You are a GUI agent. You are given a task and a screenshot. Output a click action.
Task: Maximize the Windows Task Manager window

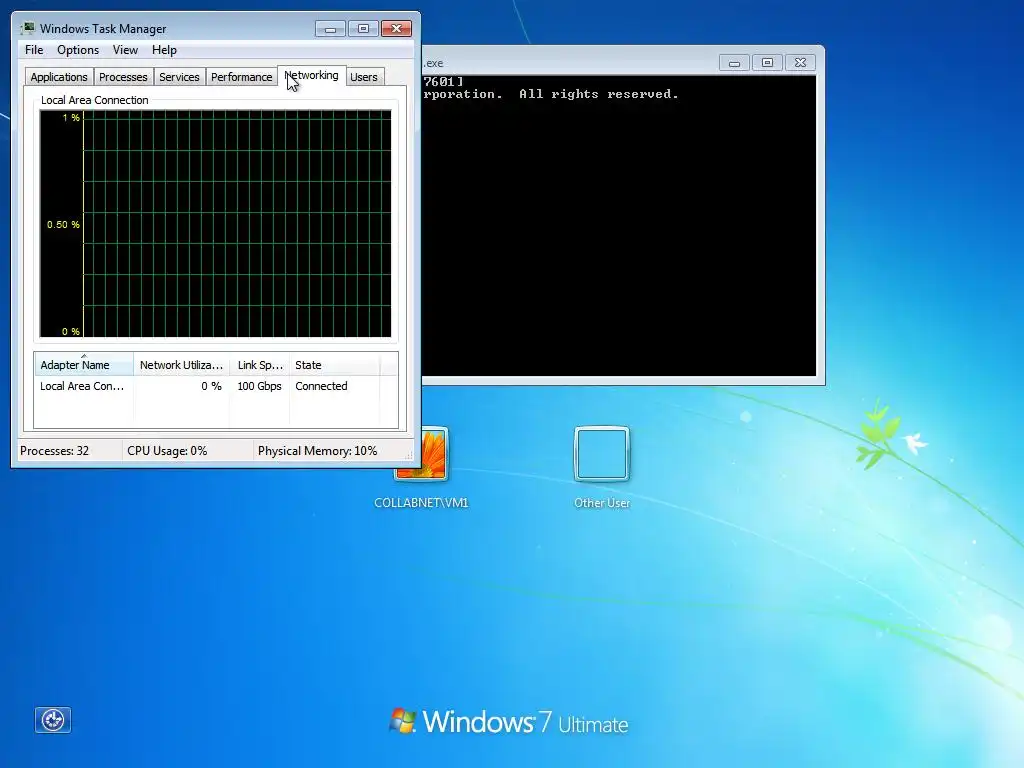pos(363,29)
